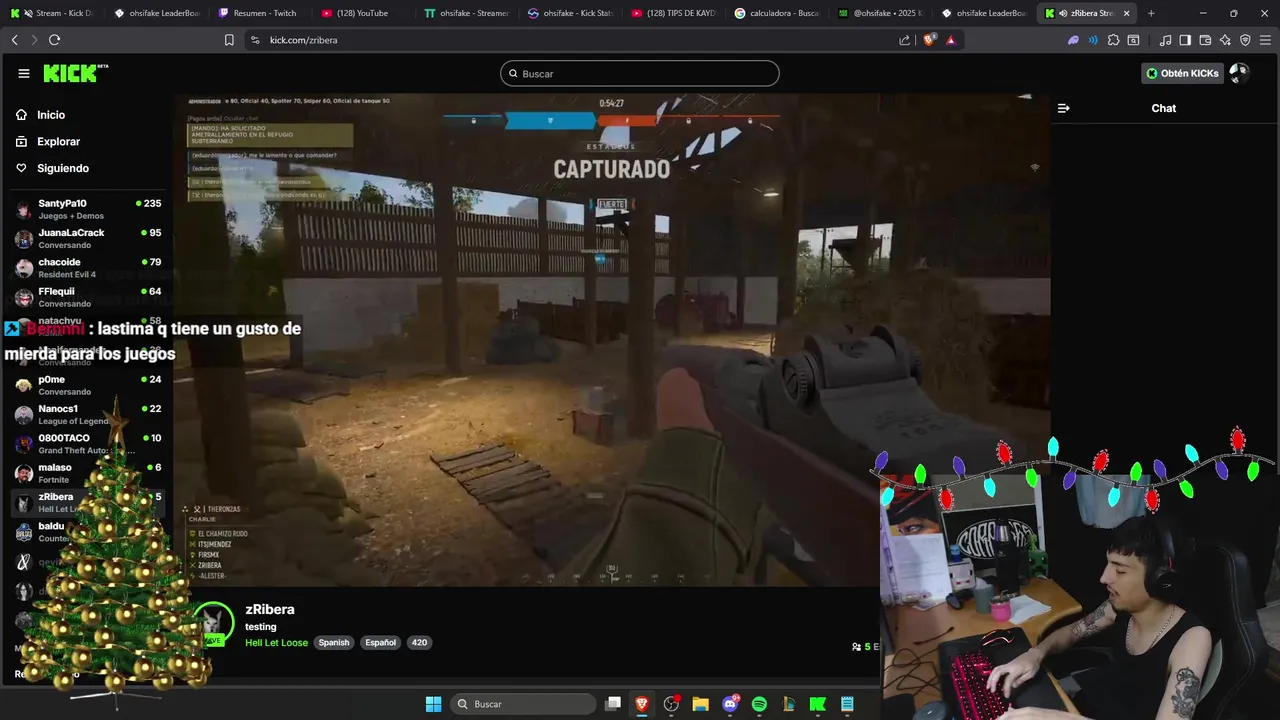Click the 420 tag
This screenshot has width=1280, height=720.
pos(419,643)
